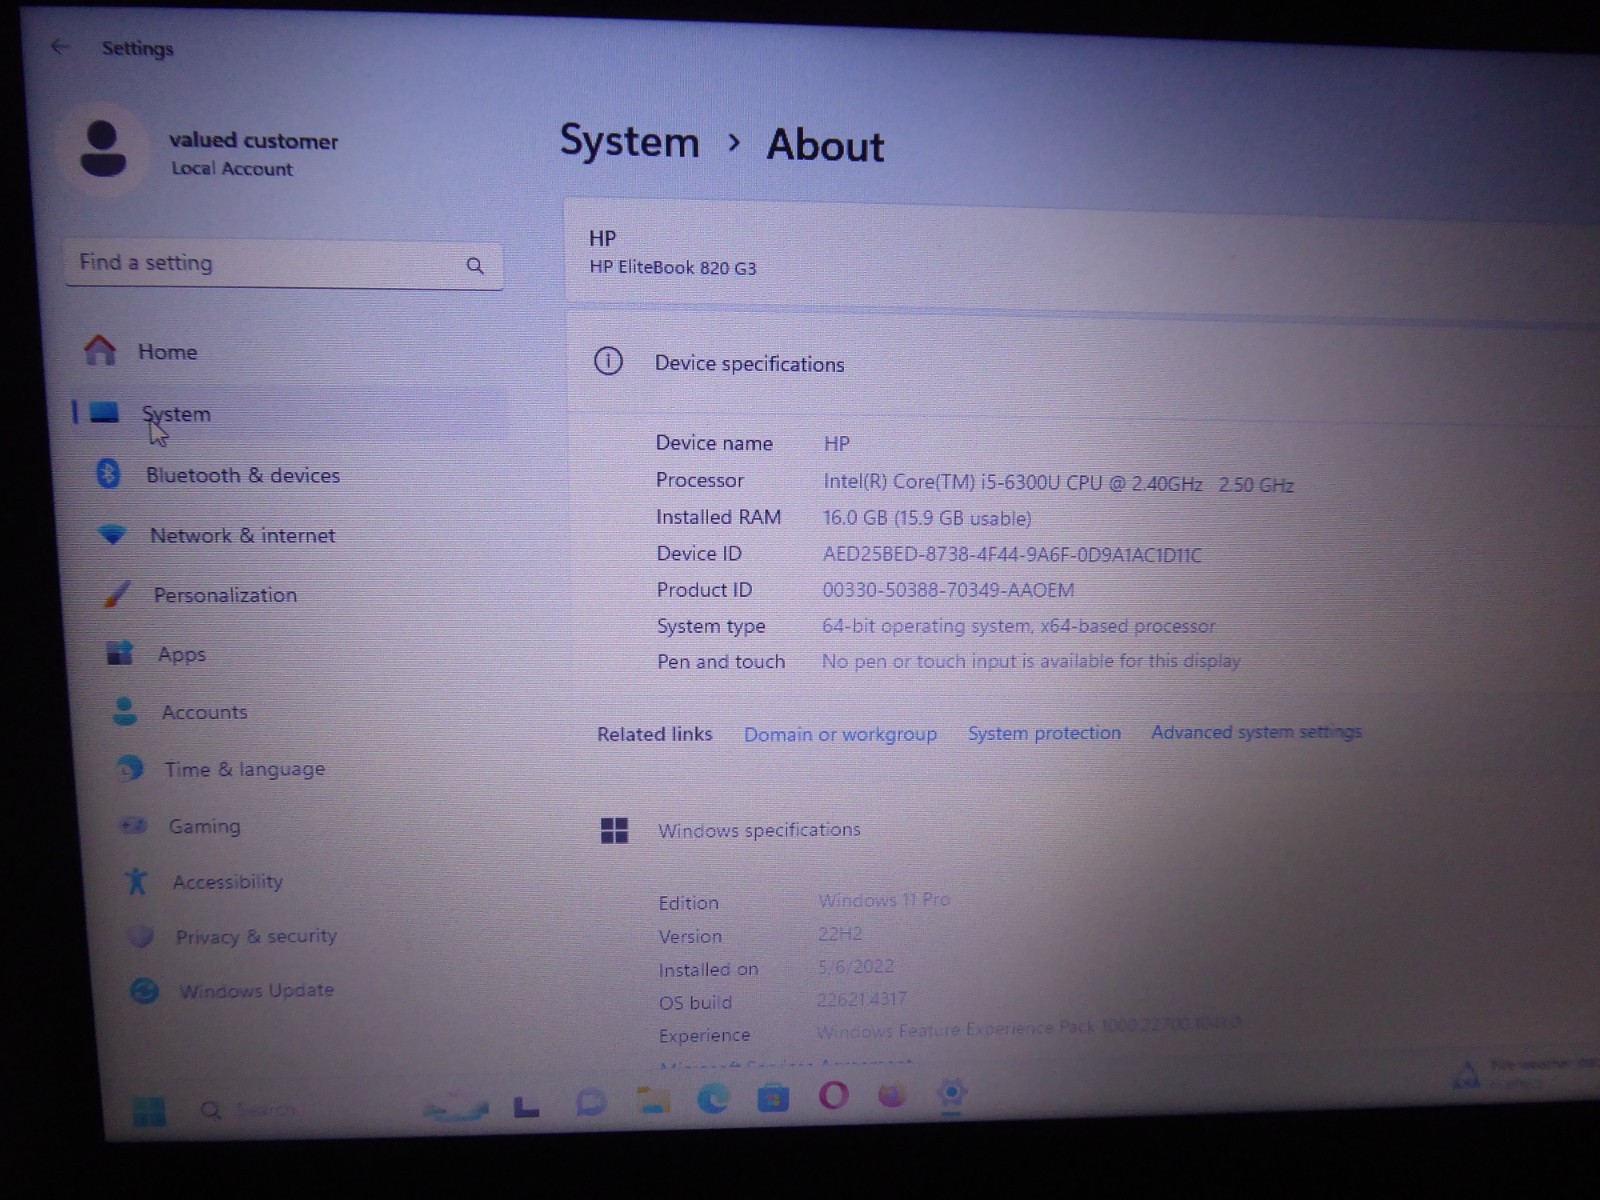Click the Settings gear on the taskbar
The image size is (1600, 1200).
click(951, 1093)
